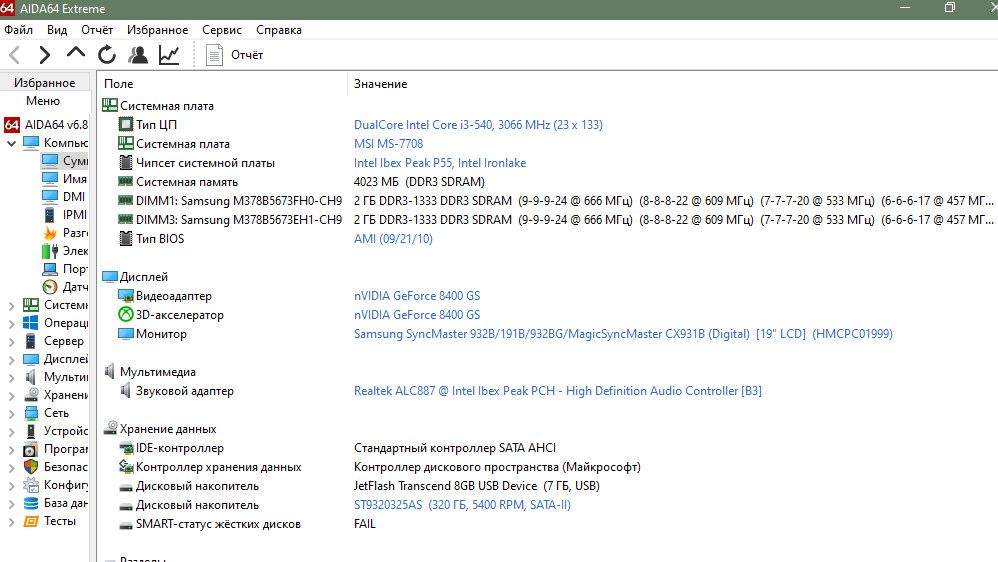Expand the Операционная система node arrow
This screenshot has width=998, height=562.
tap(11, 323)
